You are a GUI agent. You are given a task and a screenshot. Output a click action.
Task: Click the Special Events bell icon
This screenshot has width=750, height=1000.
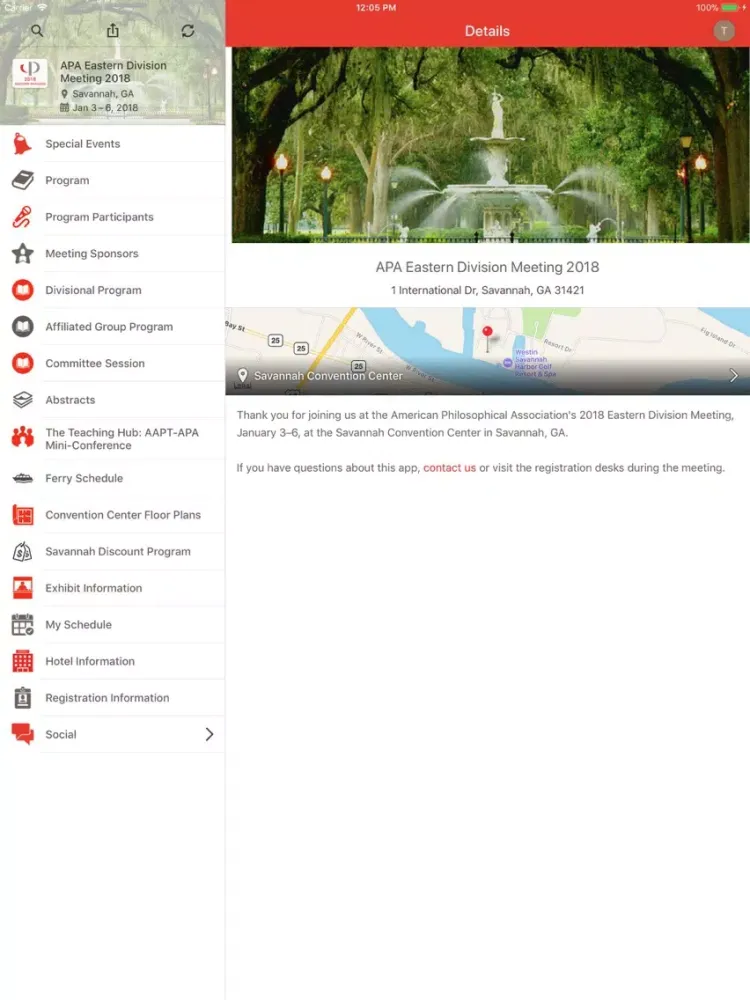22,144
